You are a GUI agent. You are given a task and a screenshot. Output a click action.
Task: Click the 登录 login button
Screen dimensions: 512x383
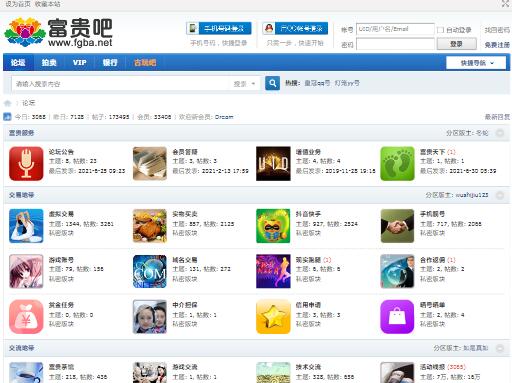coord(456,44)
